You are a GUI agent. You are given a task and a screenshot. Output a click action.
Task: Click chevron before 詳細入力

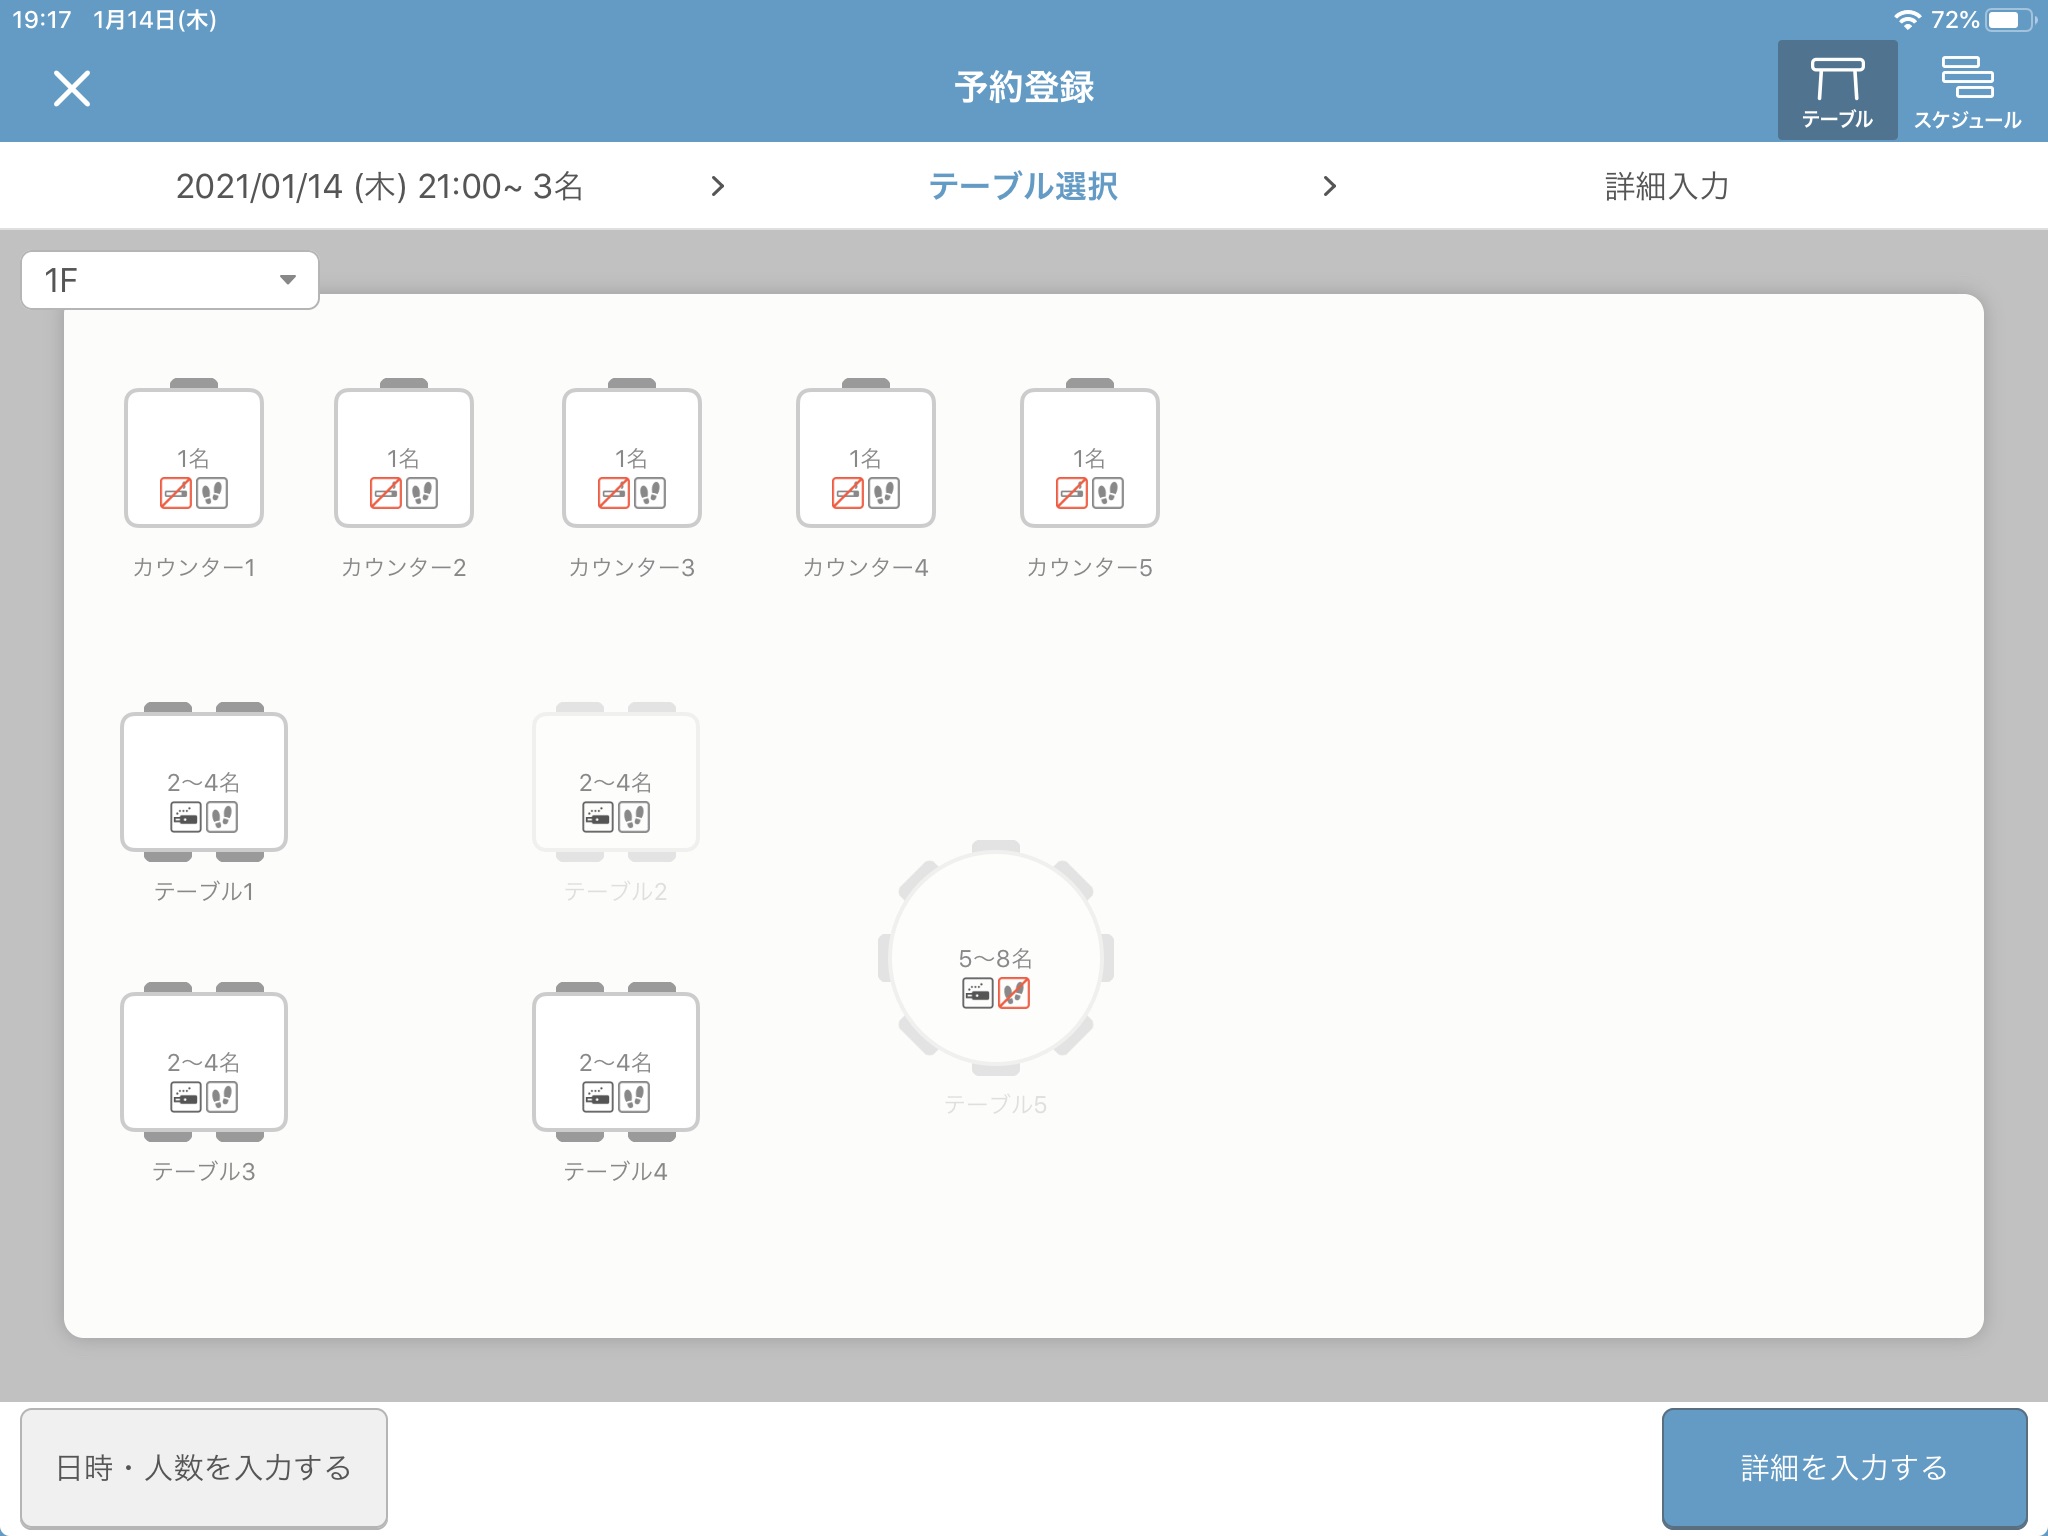click(1329, 186)
